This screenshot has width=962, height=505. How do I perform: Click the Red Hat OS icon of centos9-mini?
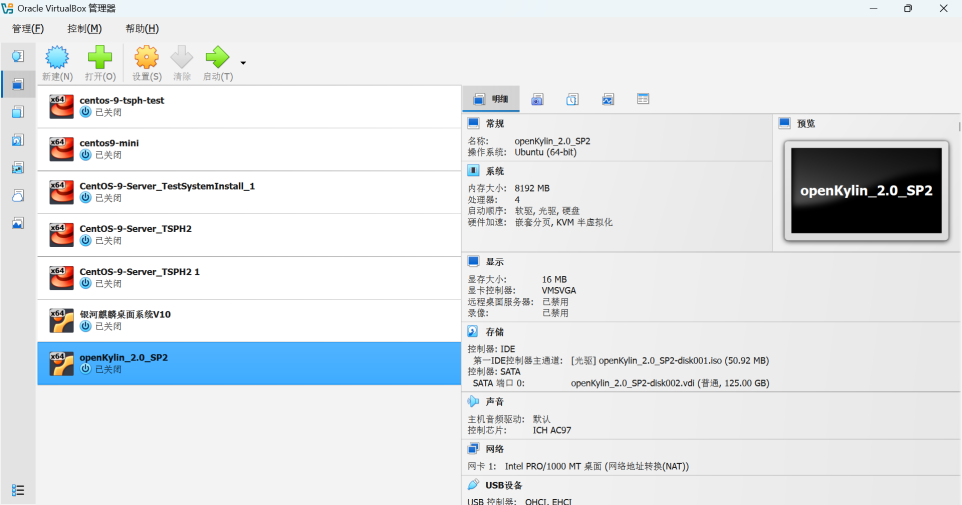point(61,149)
